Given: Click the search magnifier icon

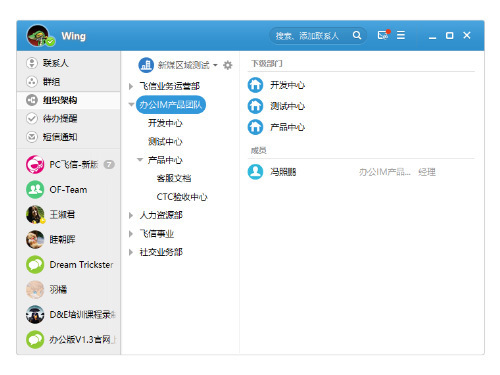Looking at the screenshot, I should [x=357, y=35].
